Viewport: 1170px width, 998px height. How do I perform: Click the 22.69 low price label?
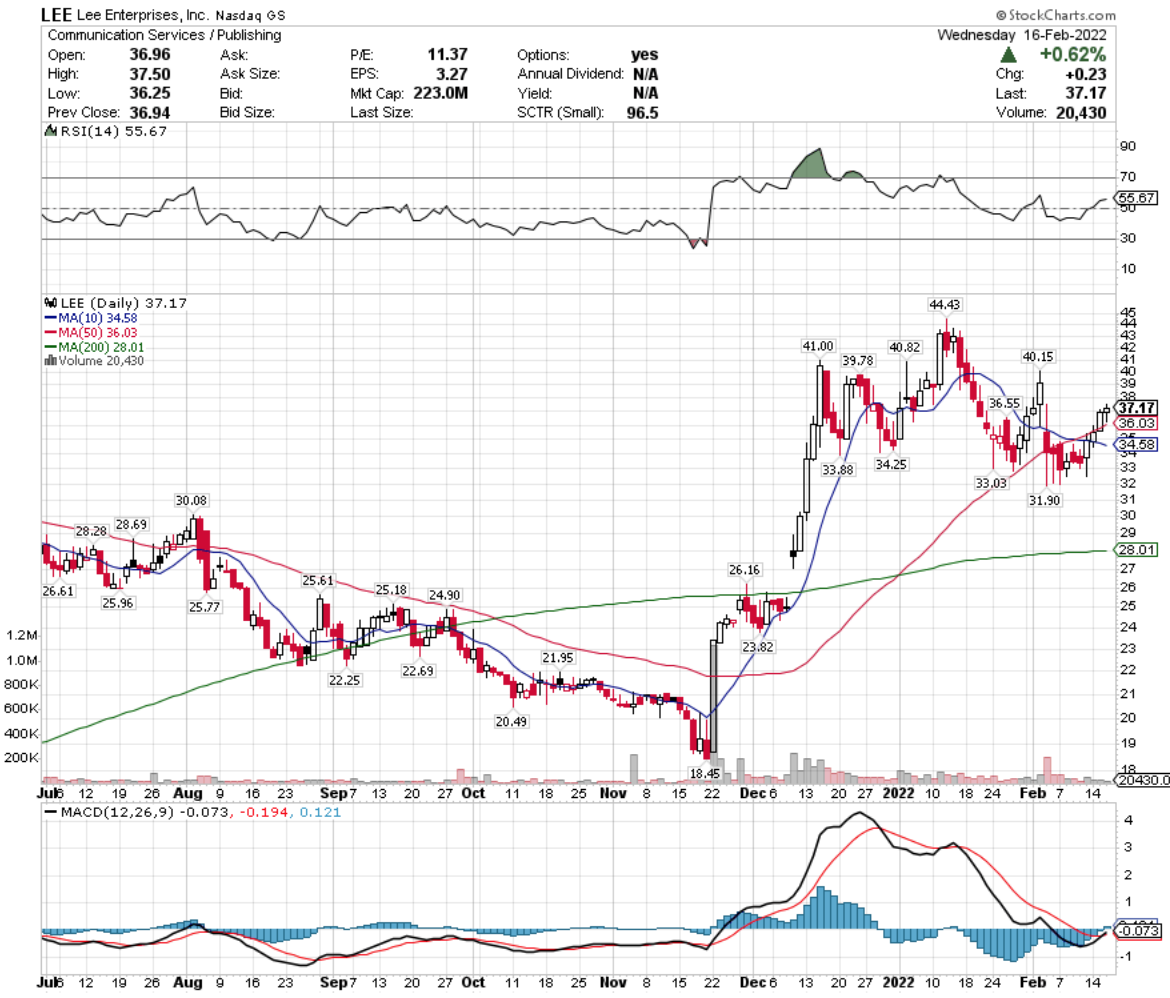coord(418,670)
